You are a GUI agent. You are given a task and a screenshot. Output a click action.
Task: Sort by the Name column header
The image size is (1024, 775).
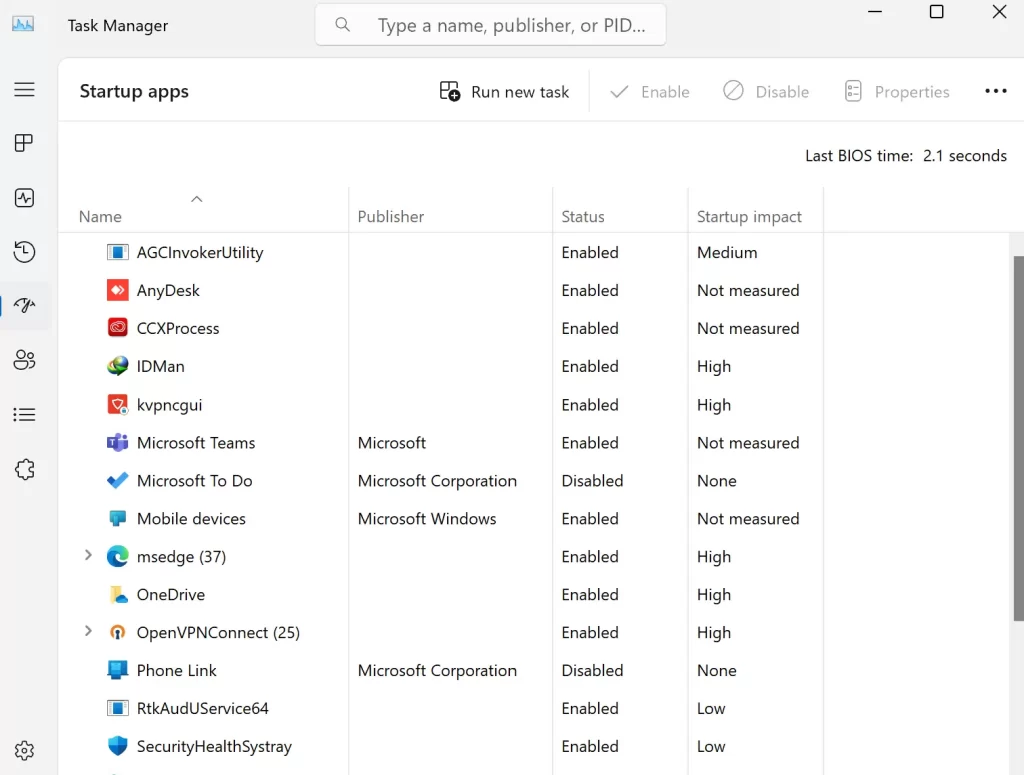pos(101,217)
